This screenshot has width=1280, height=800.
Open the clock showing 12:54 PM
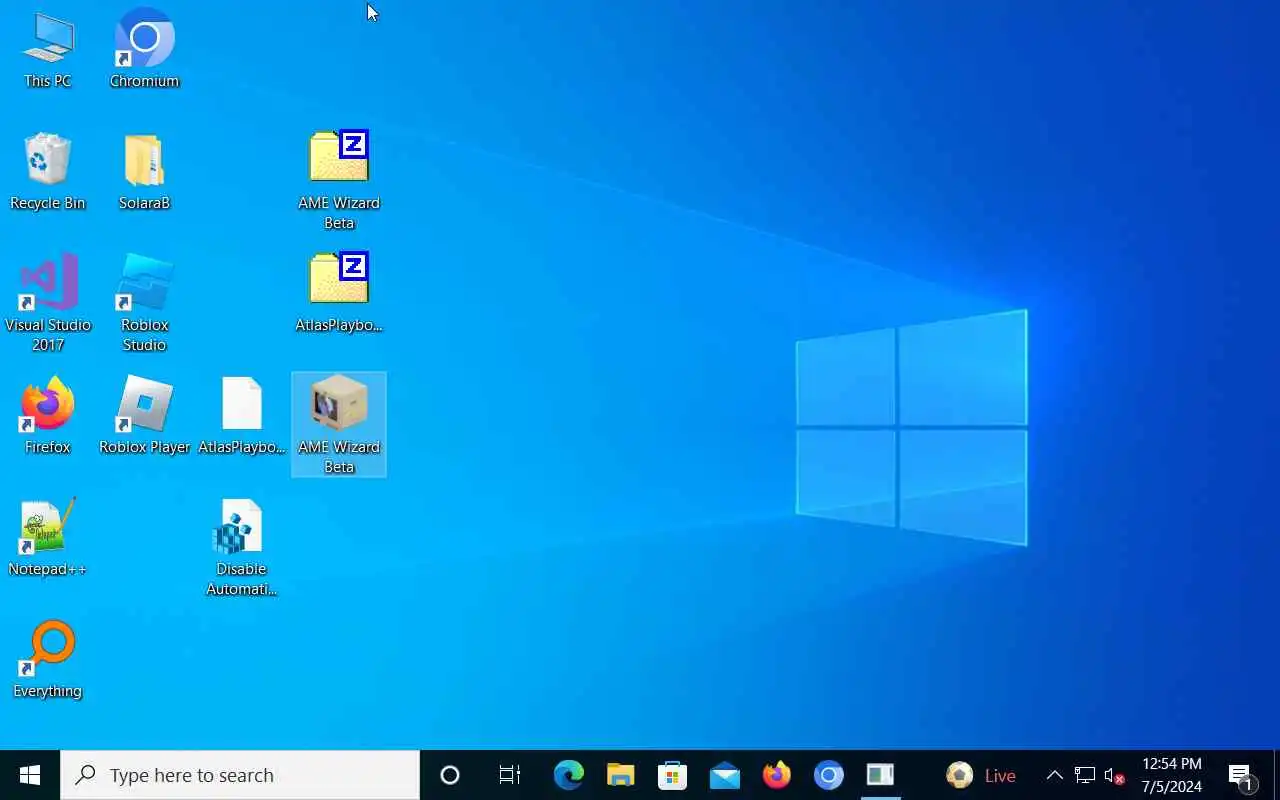pos(1172,775)
